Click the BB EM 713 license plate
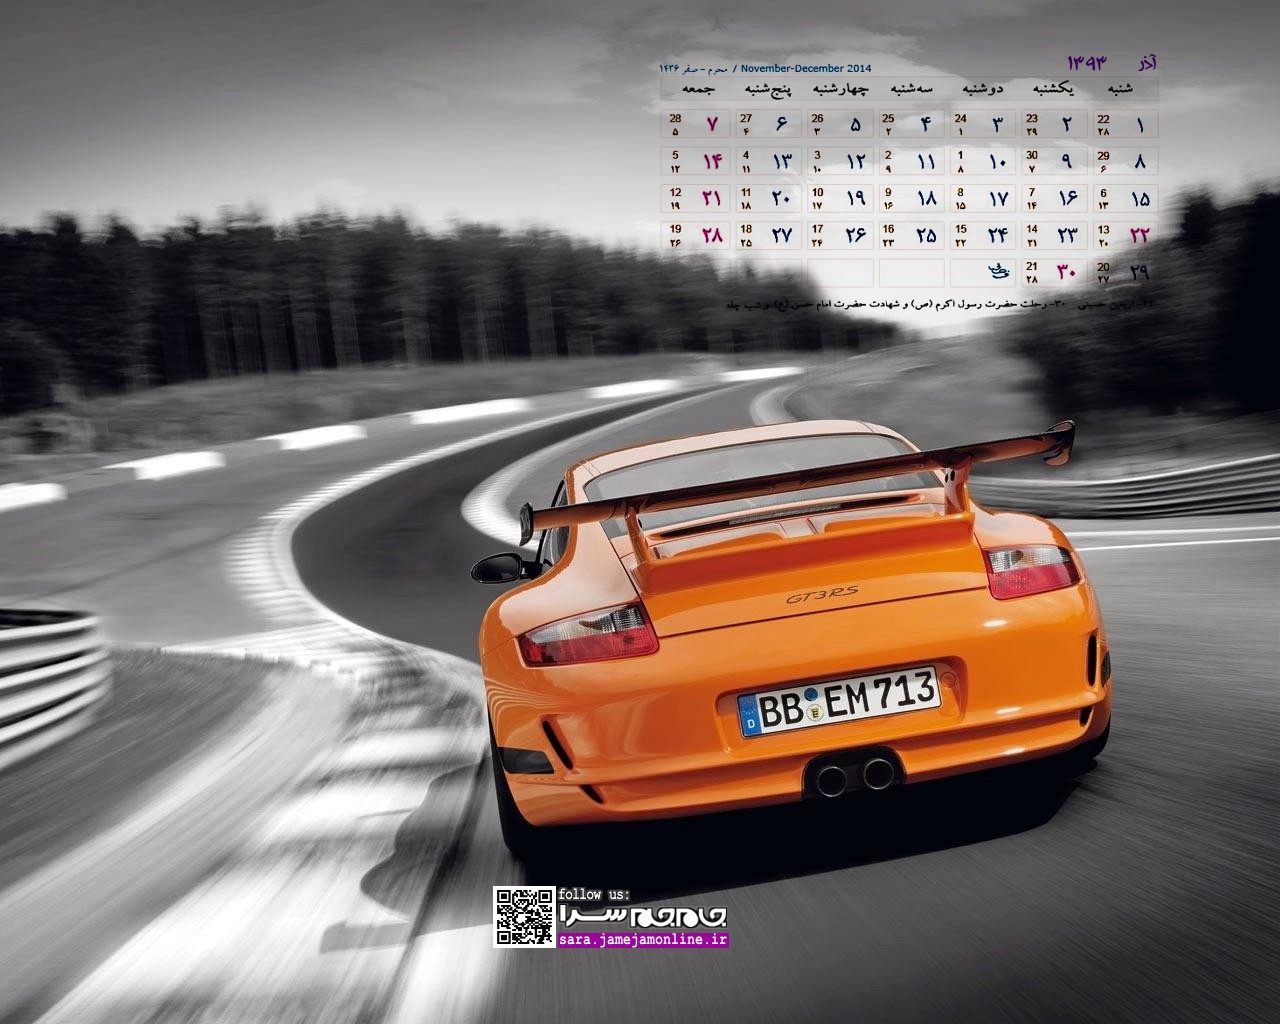 pos(839,701)
